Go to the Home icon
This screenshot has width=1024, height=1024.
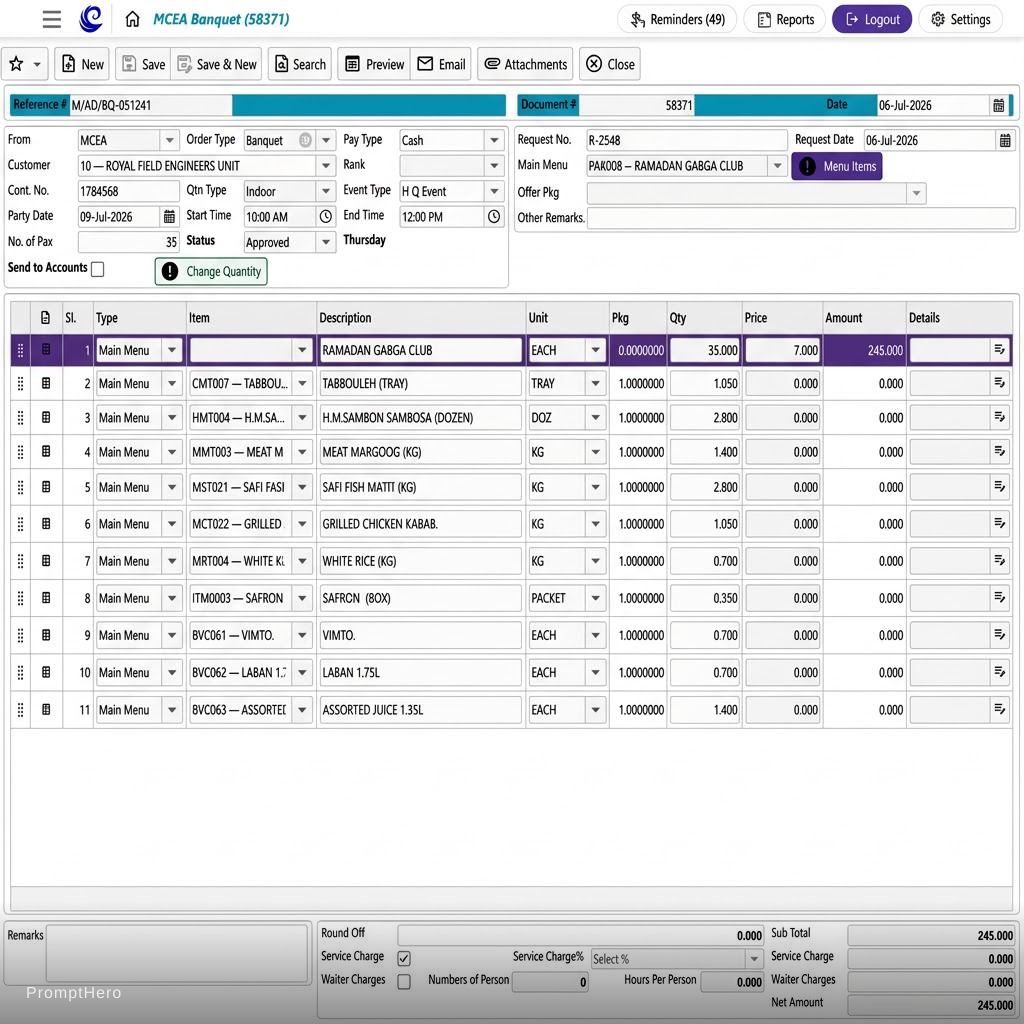pos(133,19)
